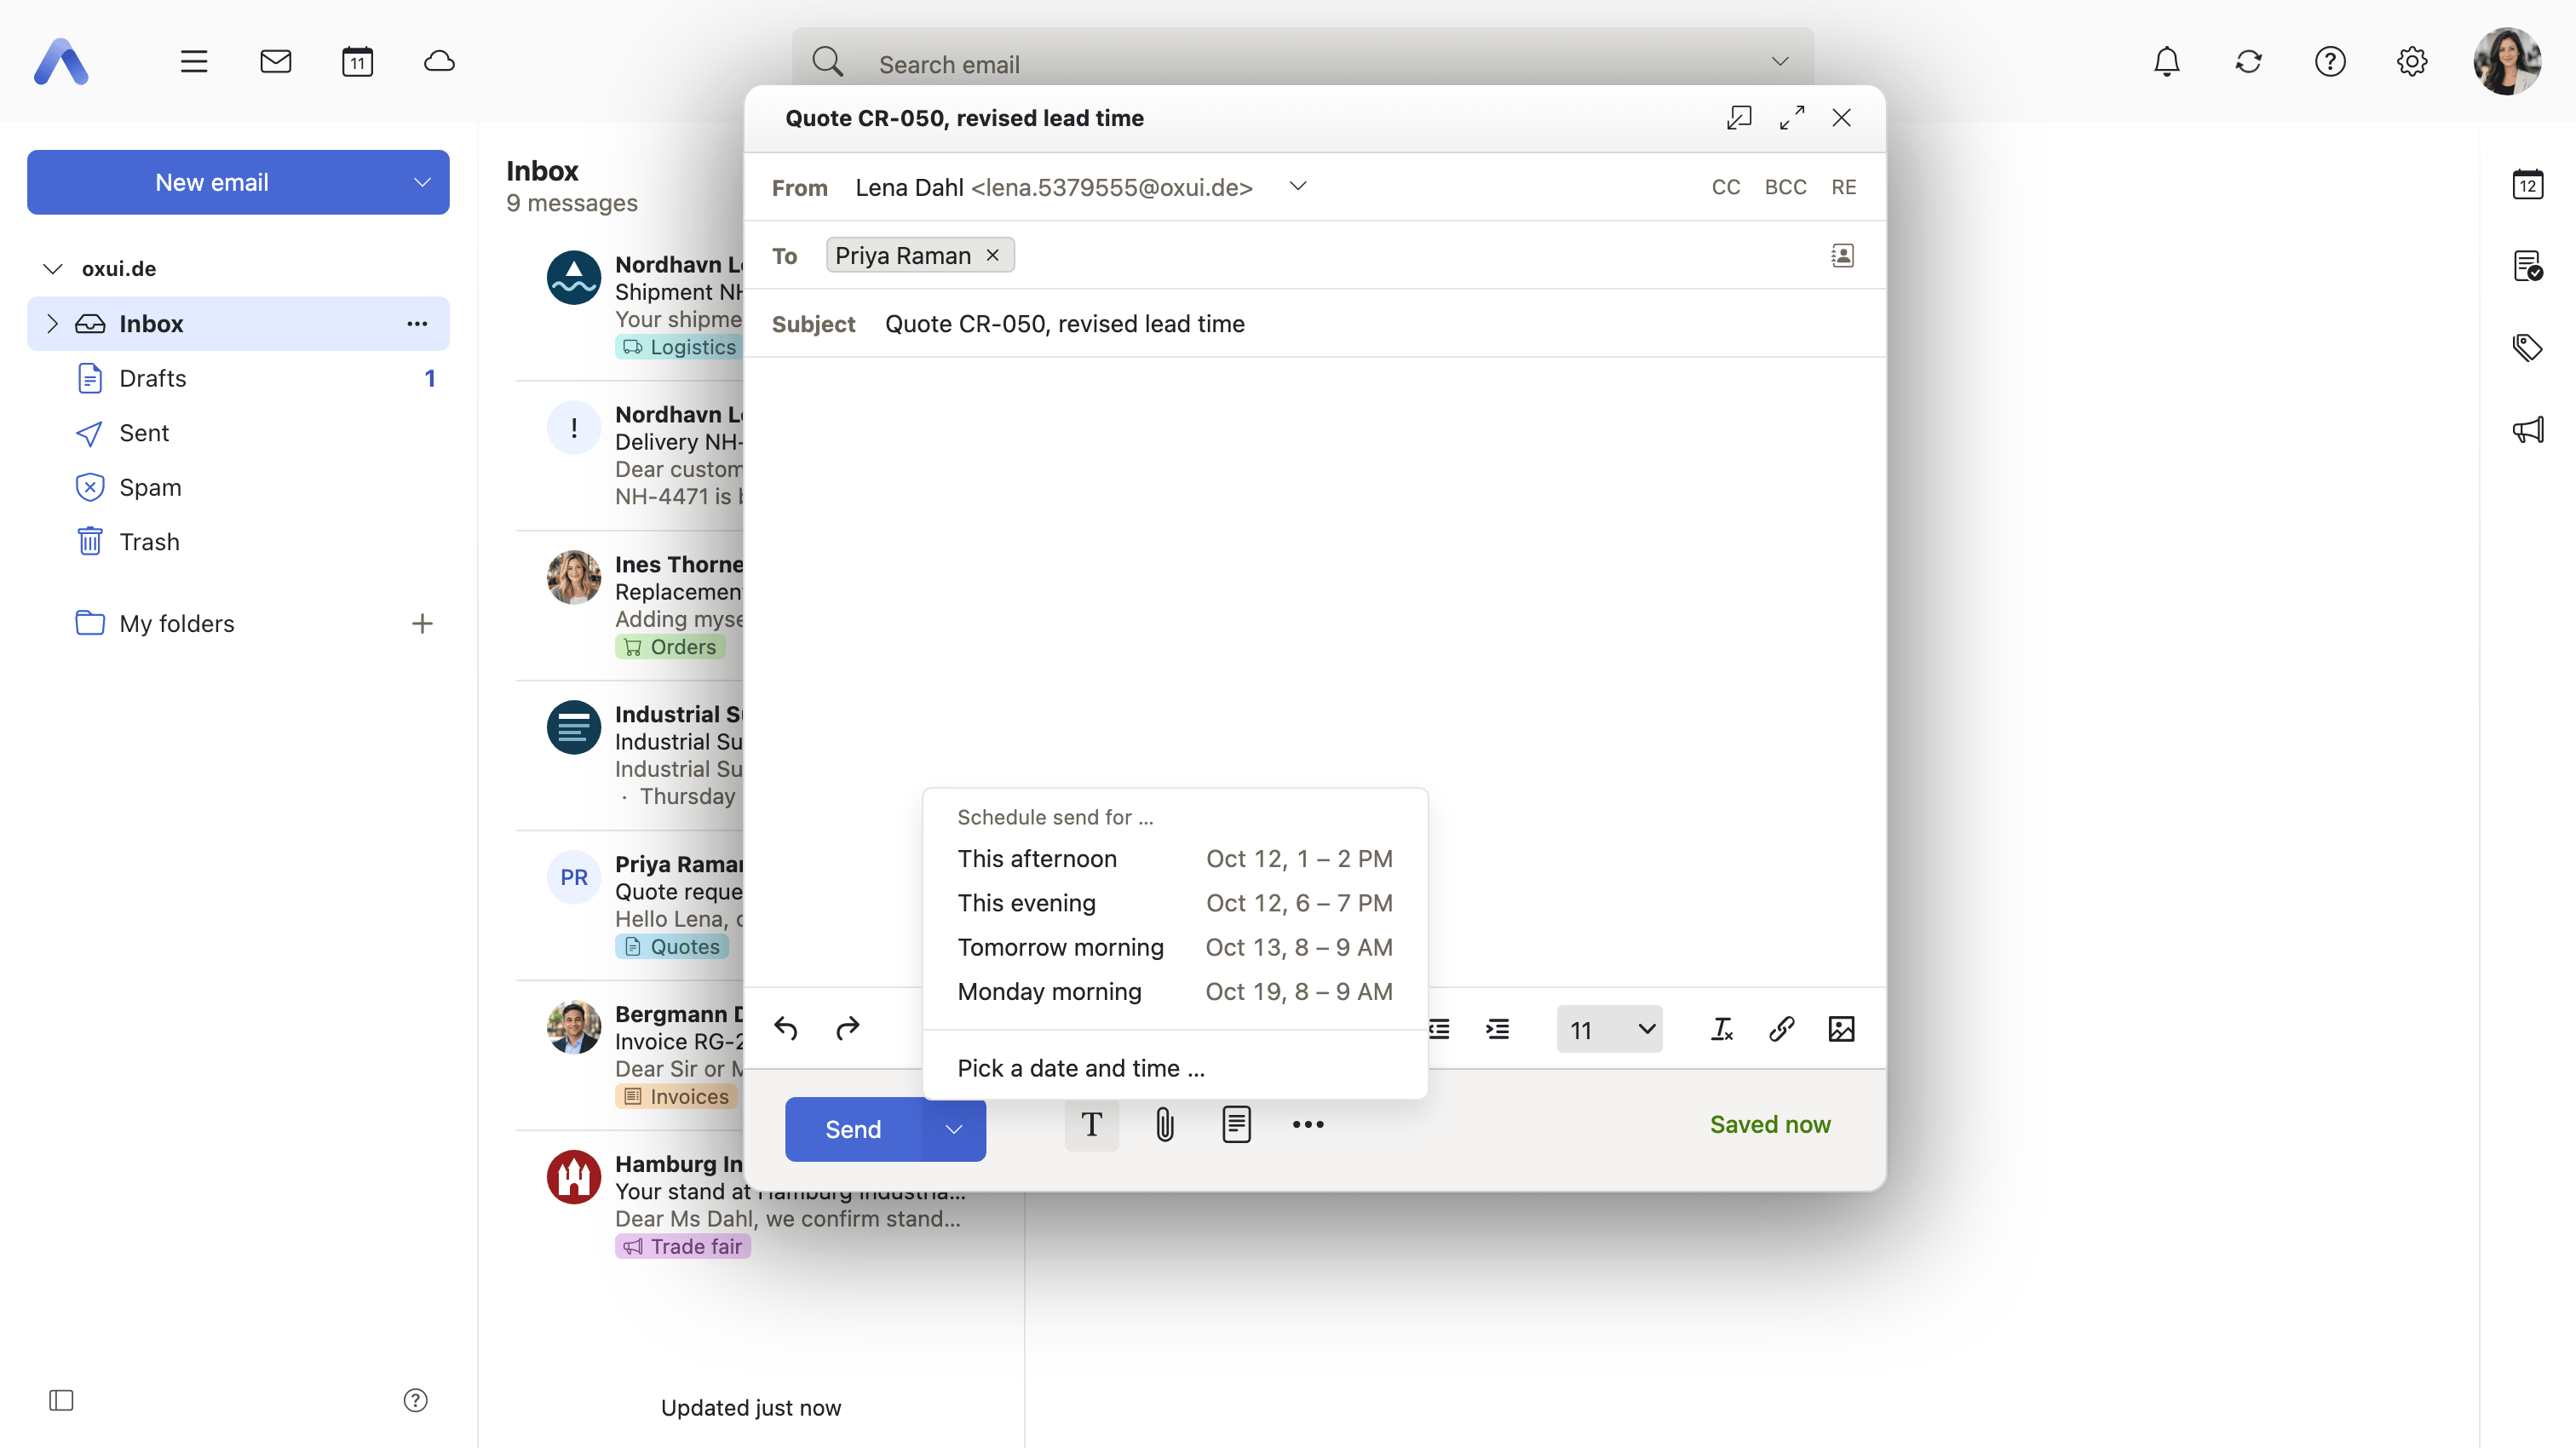This screenshot has width=2576, height=1448.
Task: Insert a link in the email body
Action: pos(1781,1029)
